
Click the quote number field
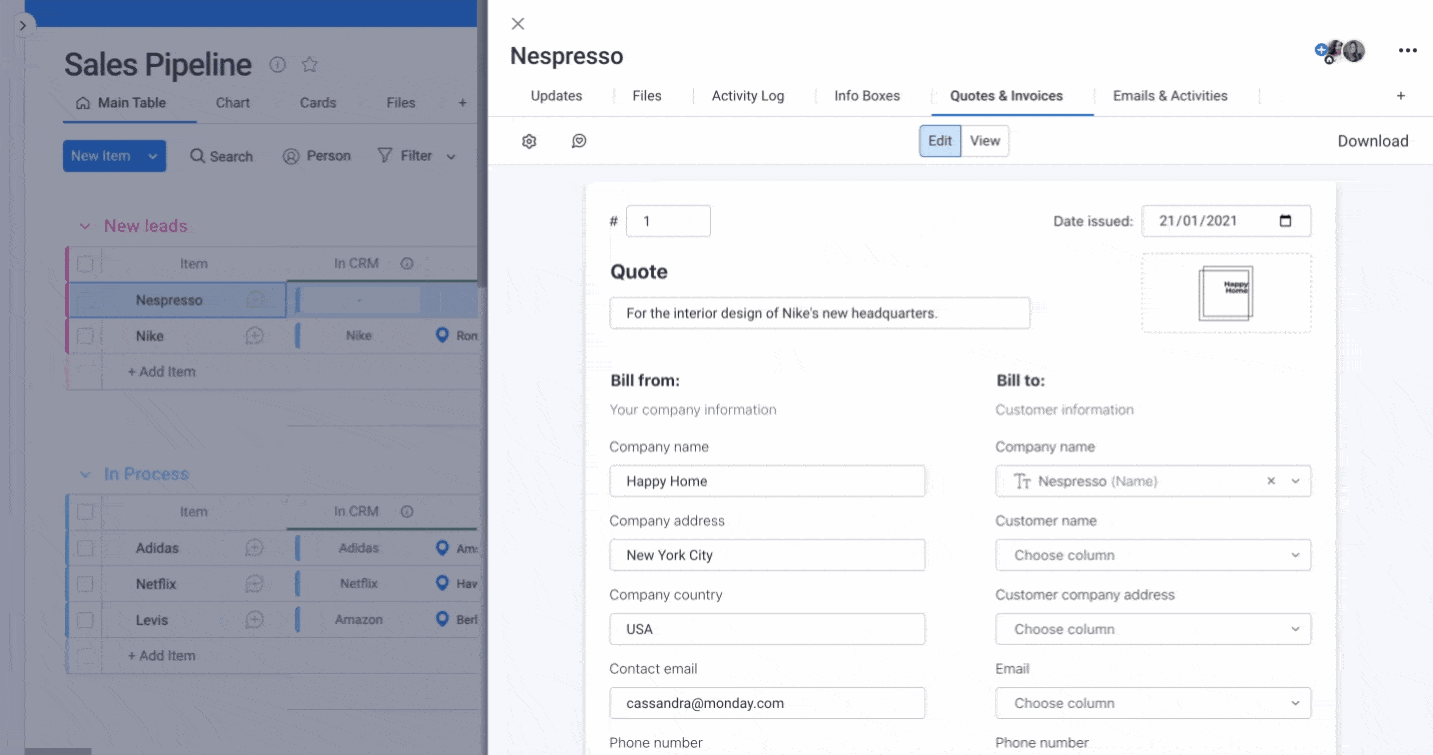[668, 221]
